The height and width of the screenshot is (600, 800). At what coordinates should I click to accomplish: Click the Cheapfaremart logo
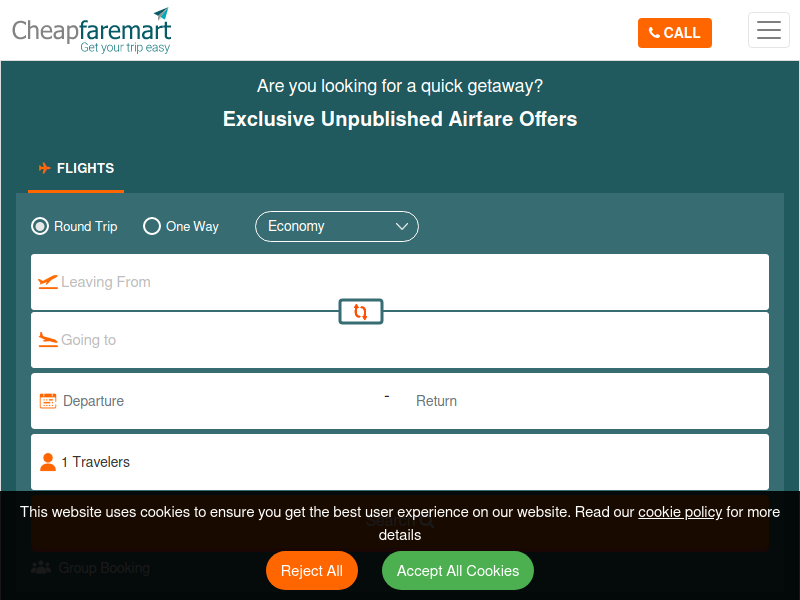tap(91, 31)
